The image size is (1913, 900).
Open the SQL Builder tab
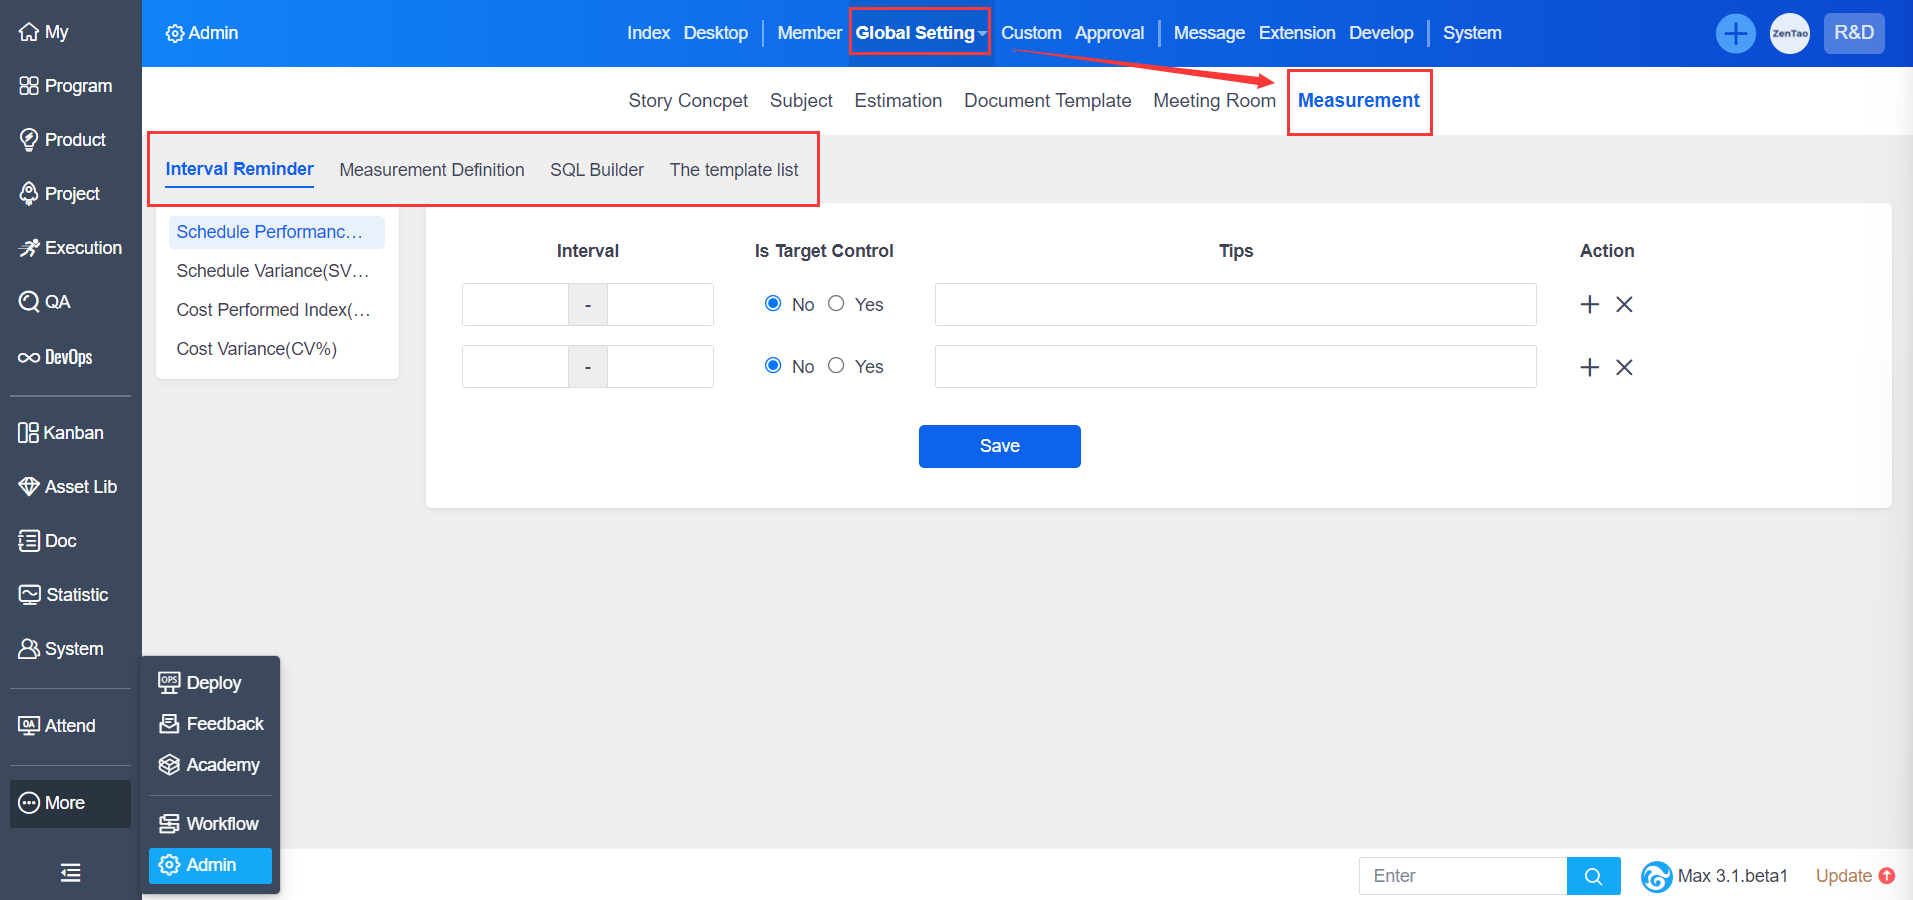596,170
